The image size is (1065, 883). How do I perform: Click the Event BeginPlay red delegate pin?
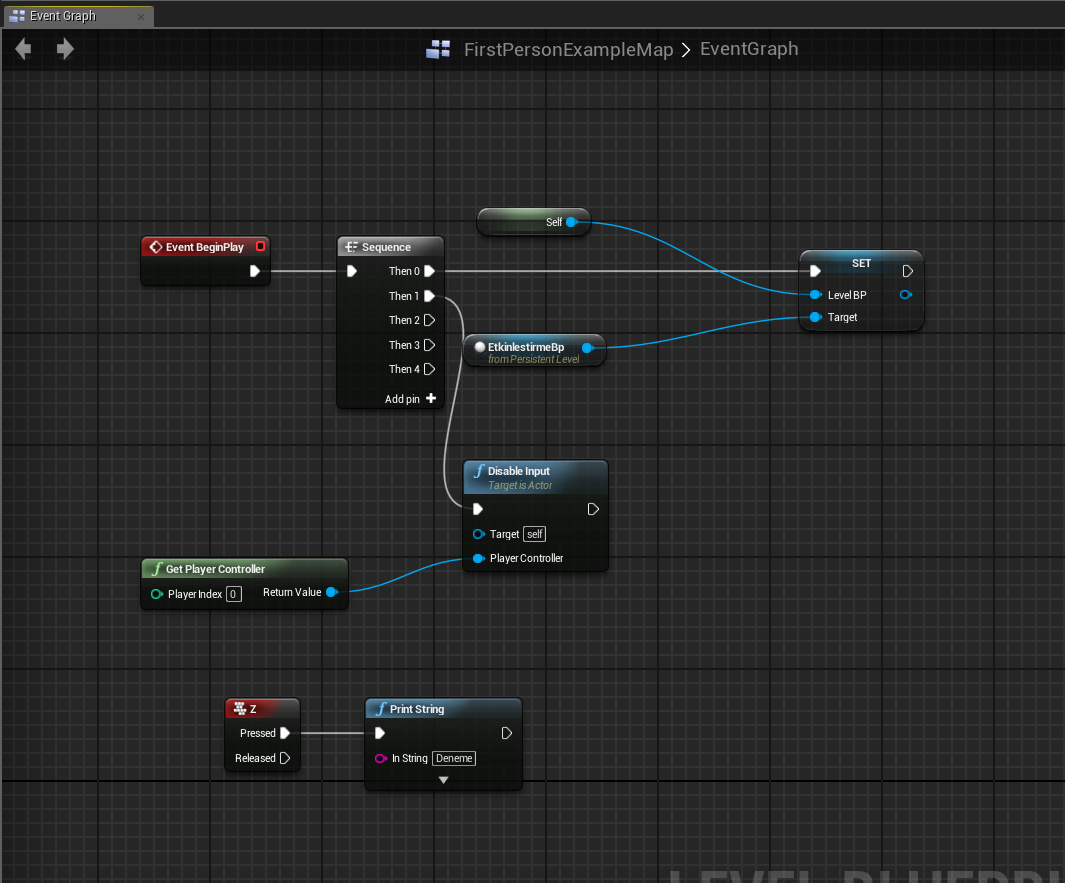[x=260, y=246]
